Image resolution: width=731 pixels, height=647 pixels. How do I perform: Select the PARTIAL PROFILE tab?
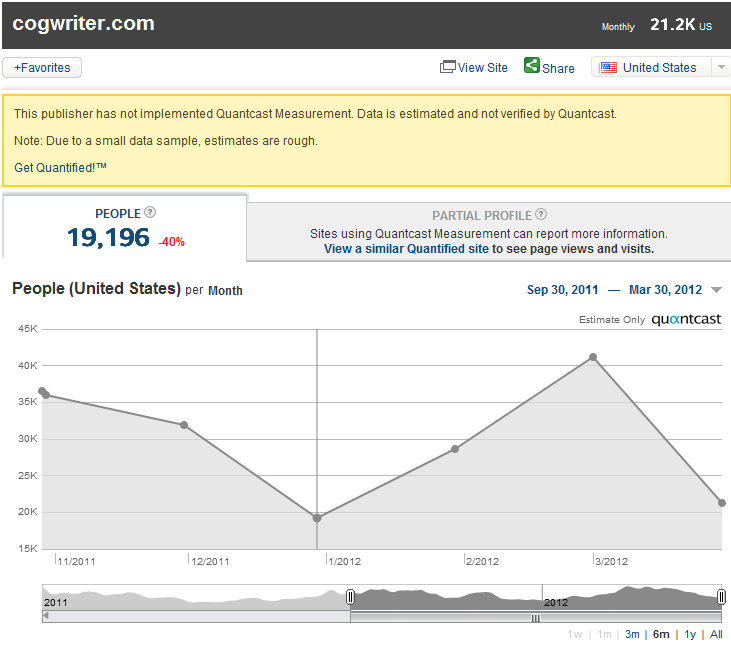[489, 232]
